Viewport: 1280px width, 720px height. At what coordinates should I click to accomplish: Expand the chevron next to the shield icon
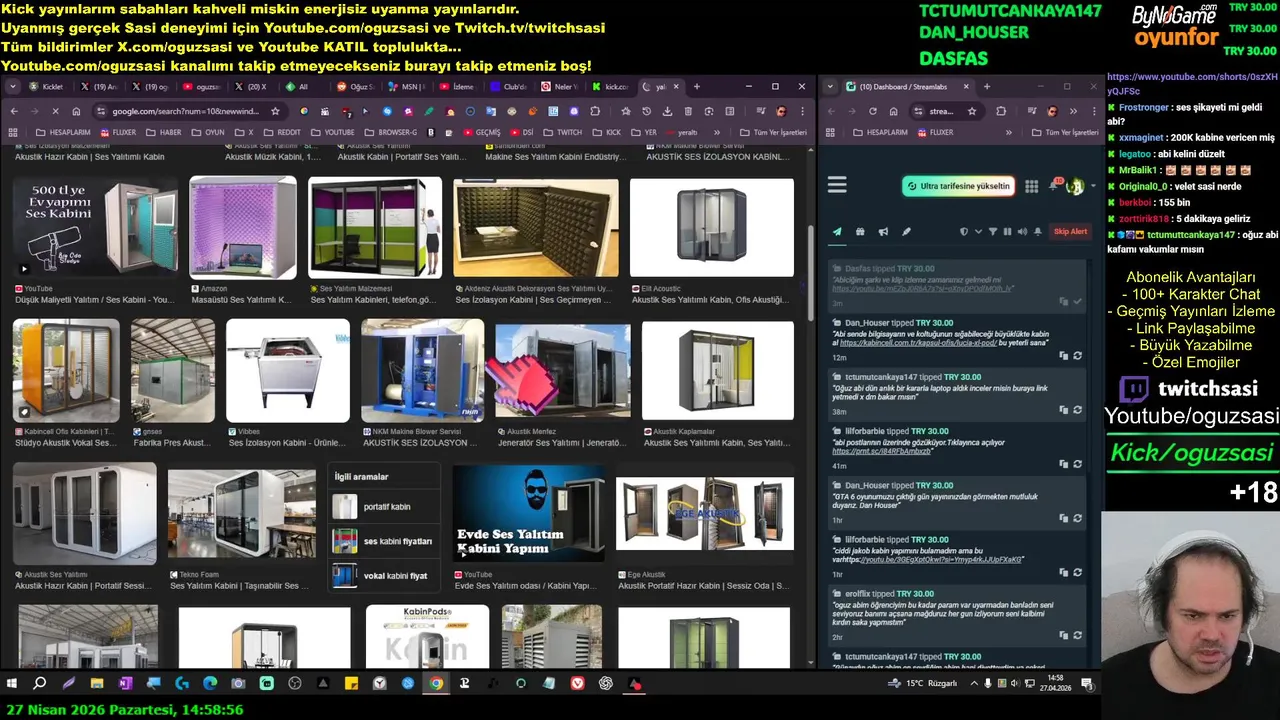pos(977,232)
